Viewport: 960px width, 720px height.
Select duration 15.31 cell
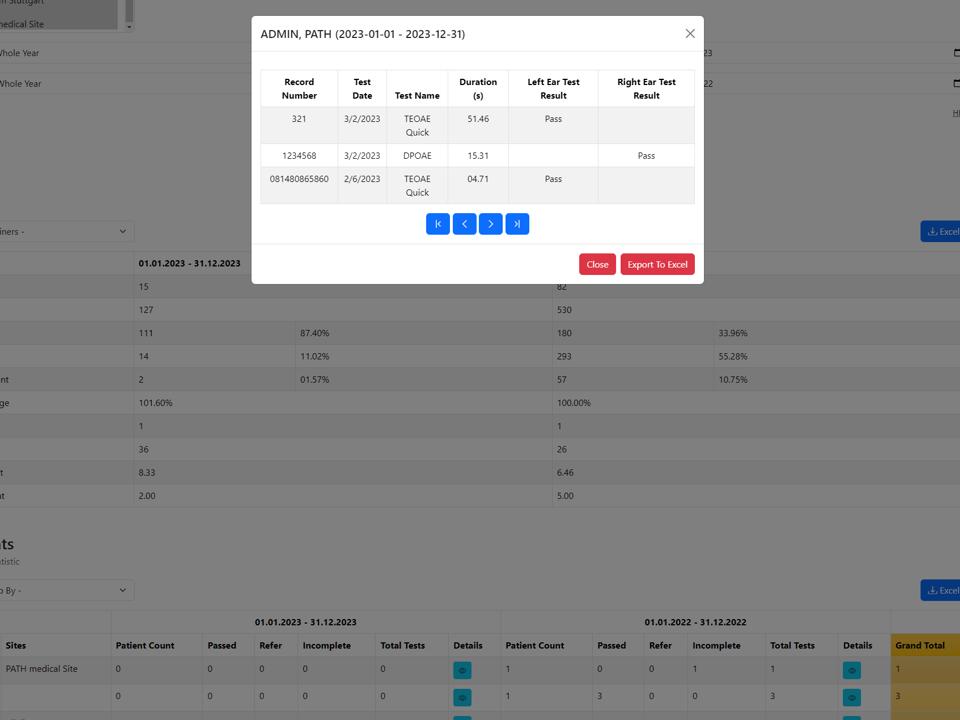[x=478, y=156]
